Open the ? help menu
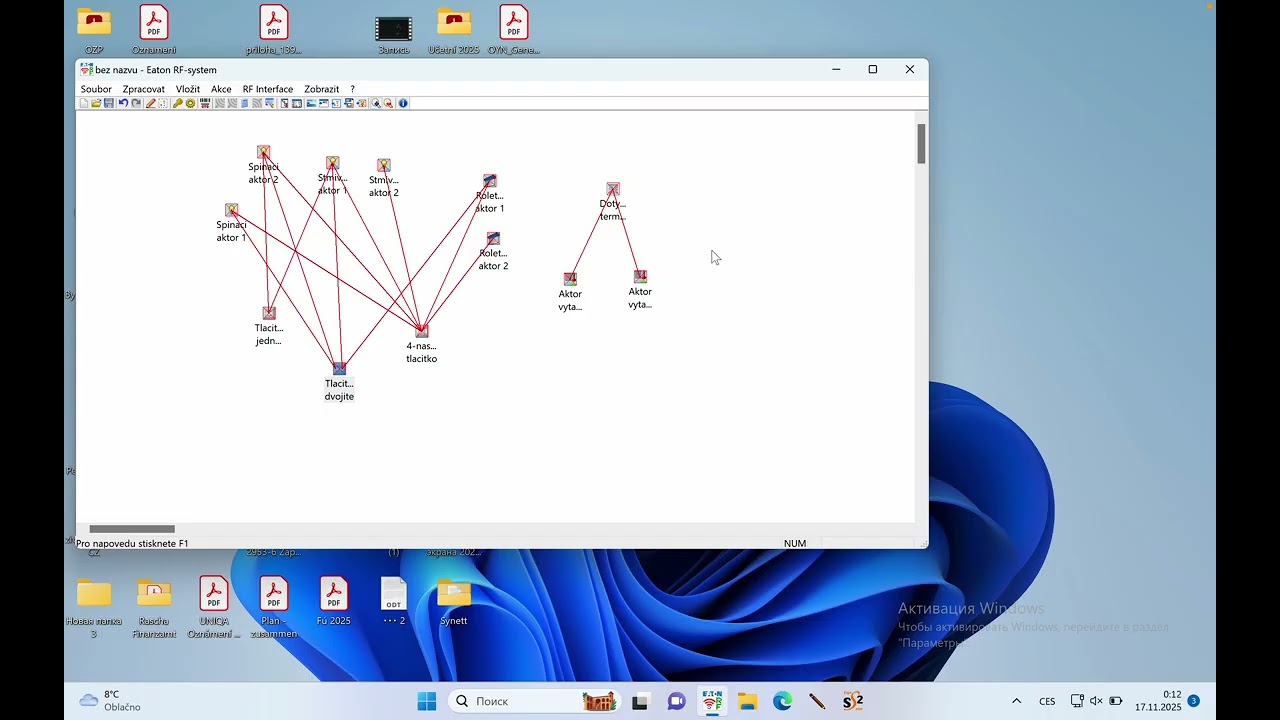Viewport: 1280px width, 720px height. [x=352, y=89]
